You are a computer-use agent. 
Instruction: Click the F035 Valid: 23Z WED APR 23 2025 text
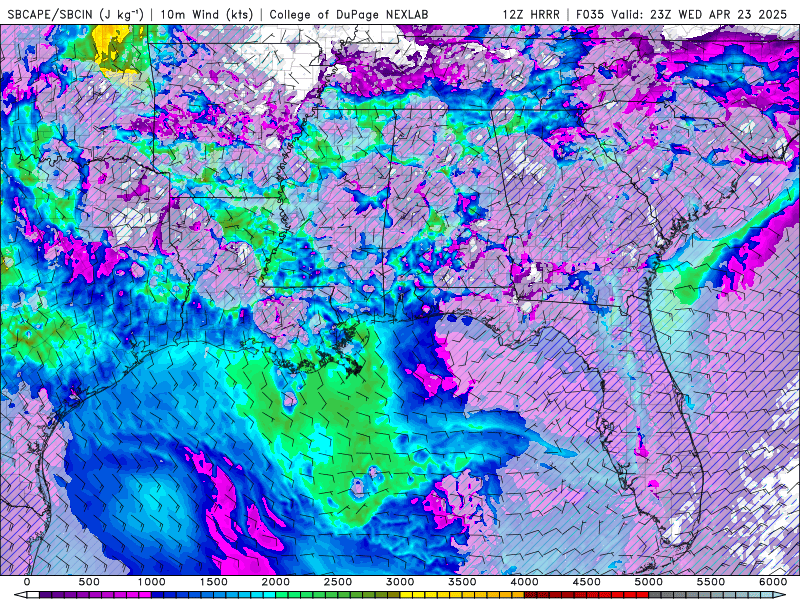[681, 14]
